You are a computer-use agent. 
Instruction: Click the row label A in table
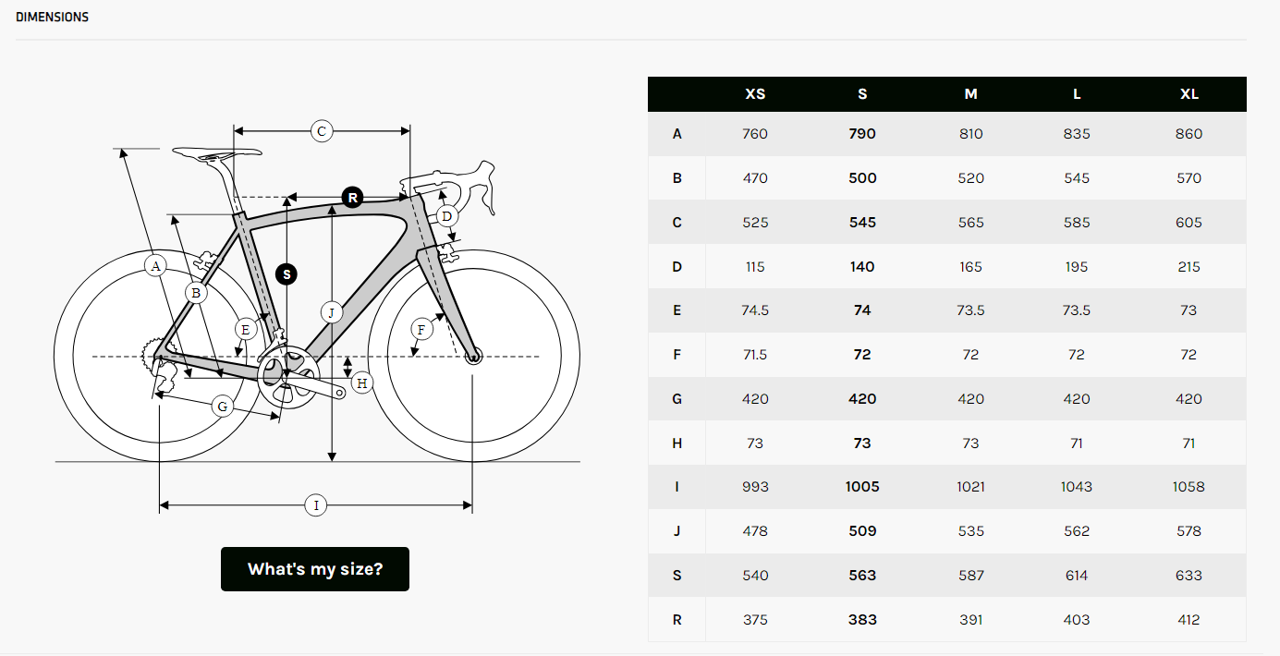677,134
